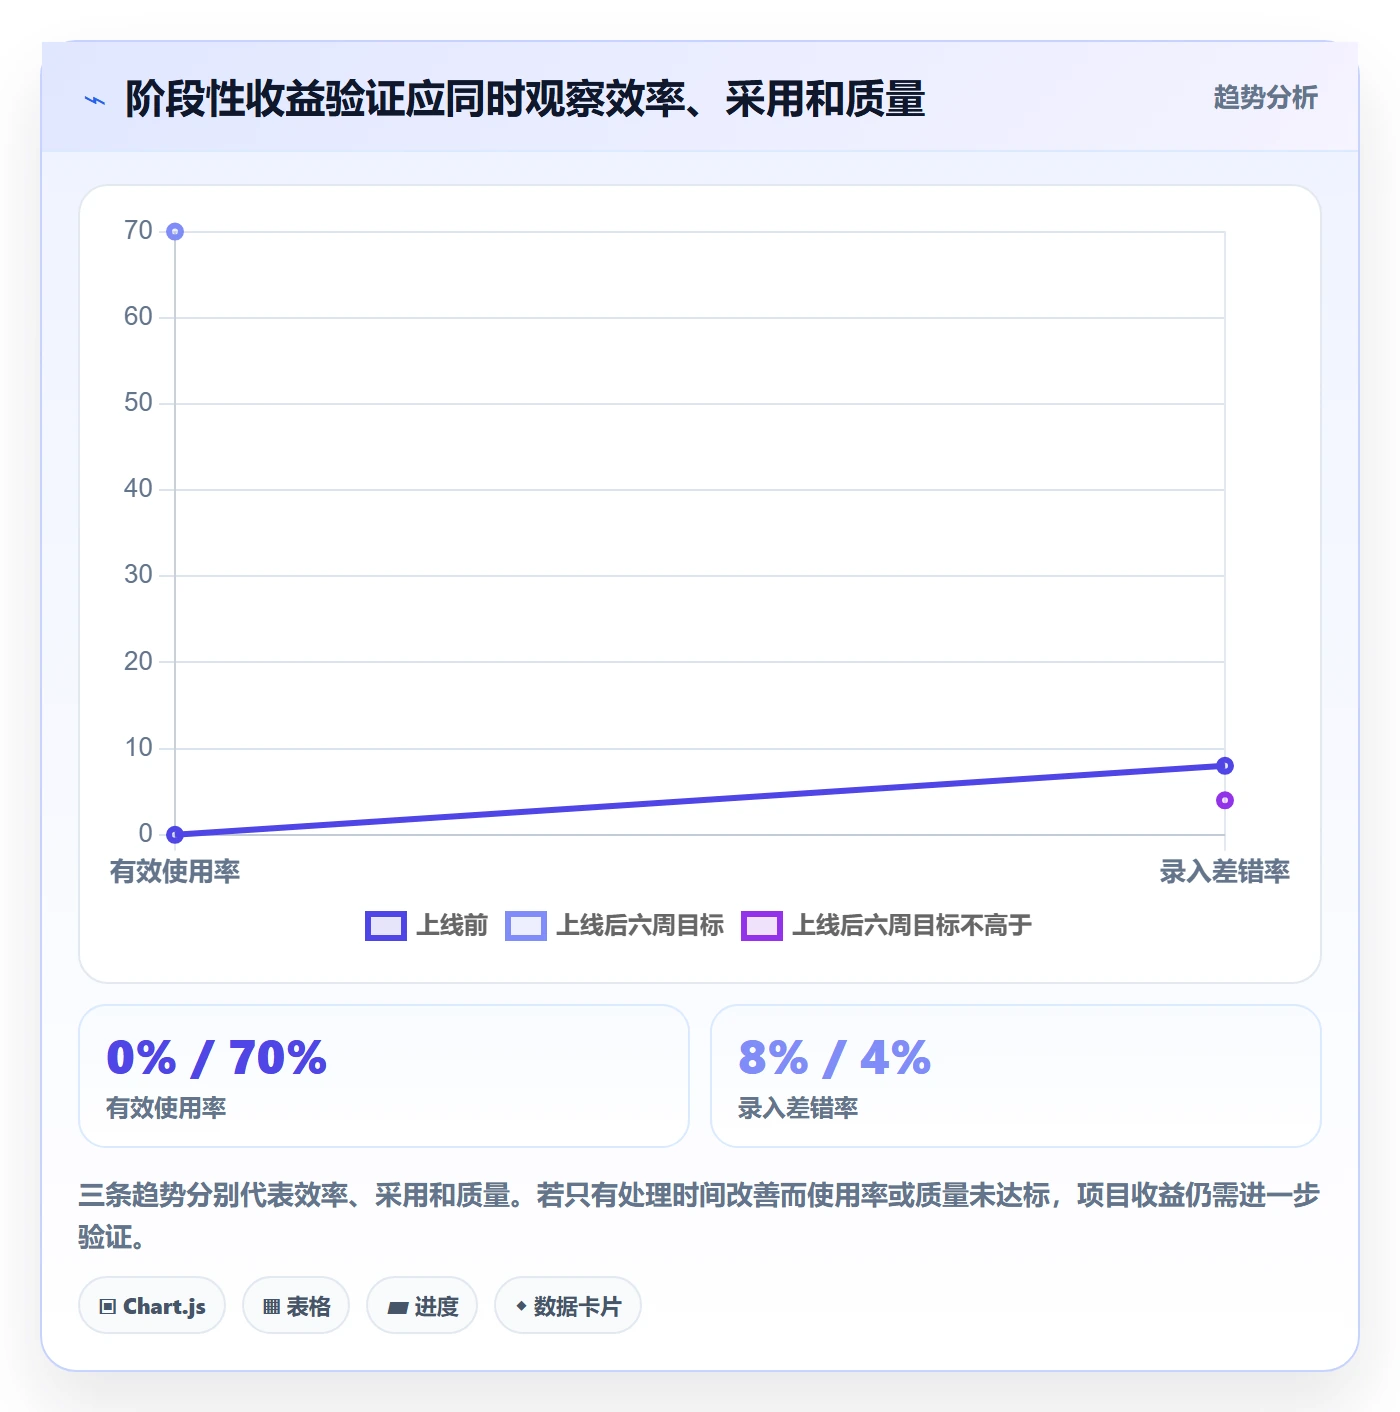Toggle the 上线后六周目标不高于 legend swatch

pyautogui.click(x=762, y=926)
